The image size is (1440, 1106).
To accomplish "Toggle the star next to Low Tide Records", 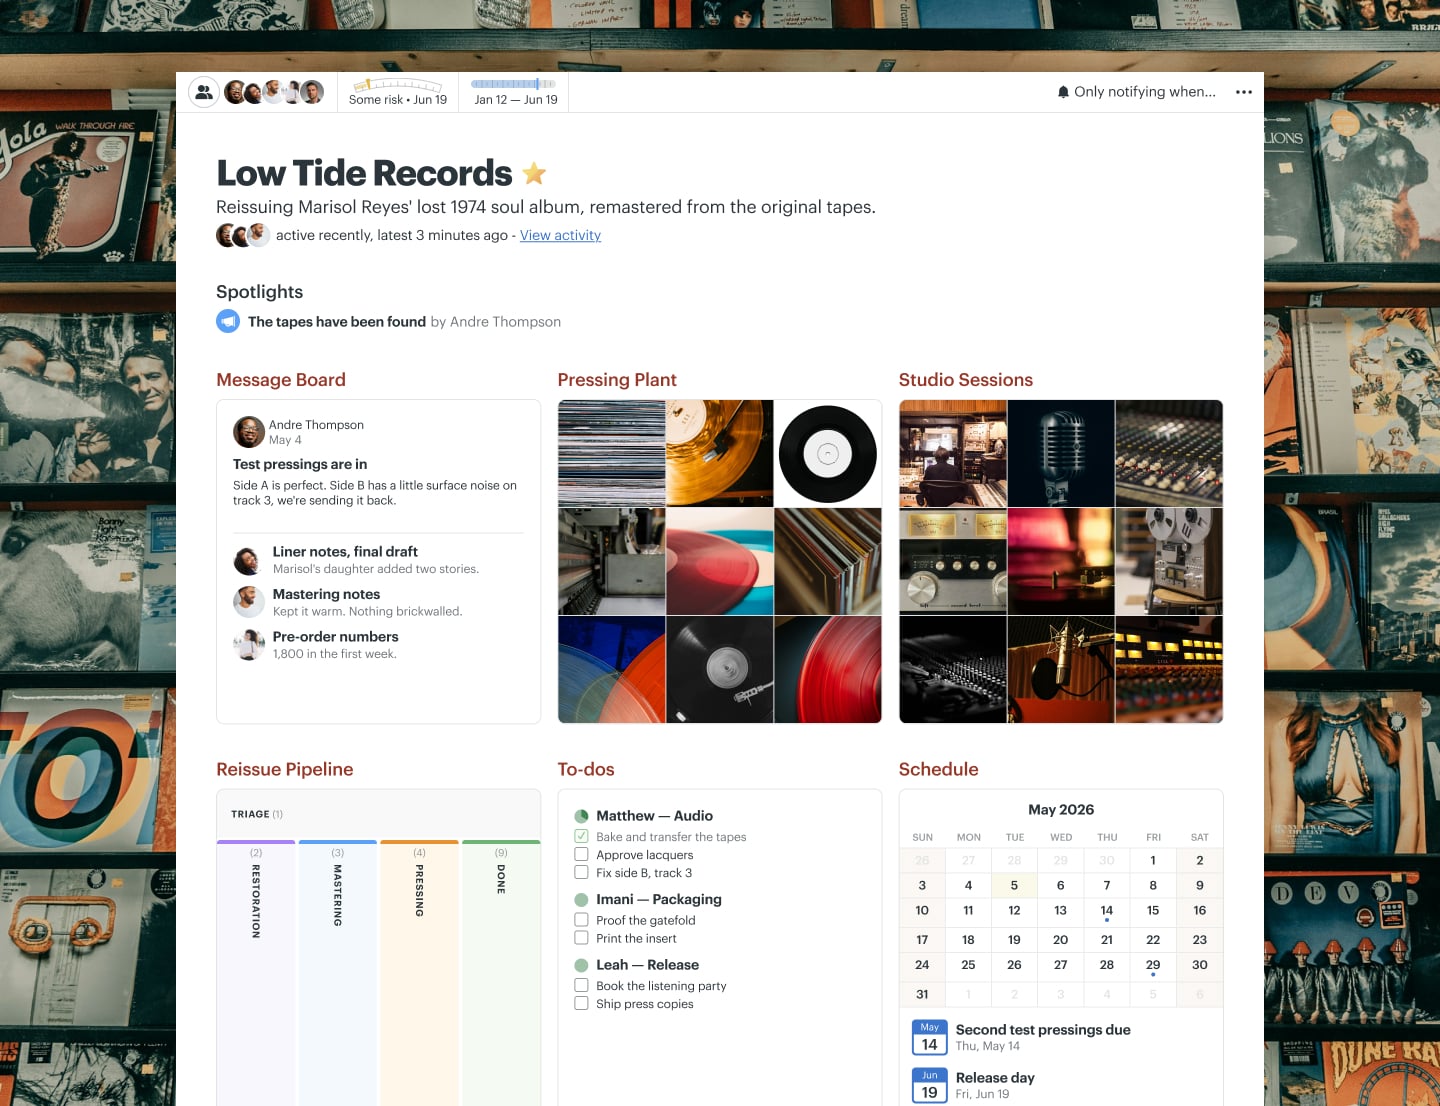I will pyautogui.click(x=535, y=174).
